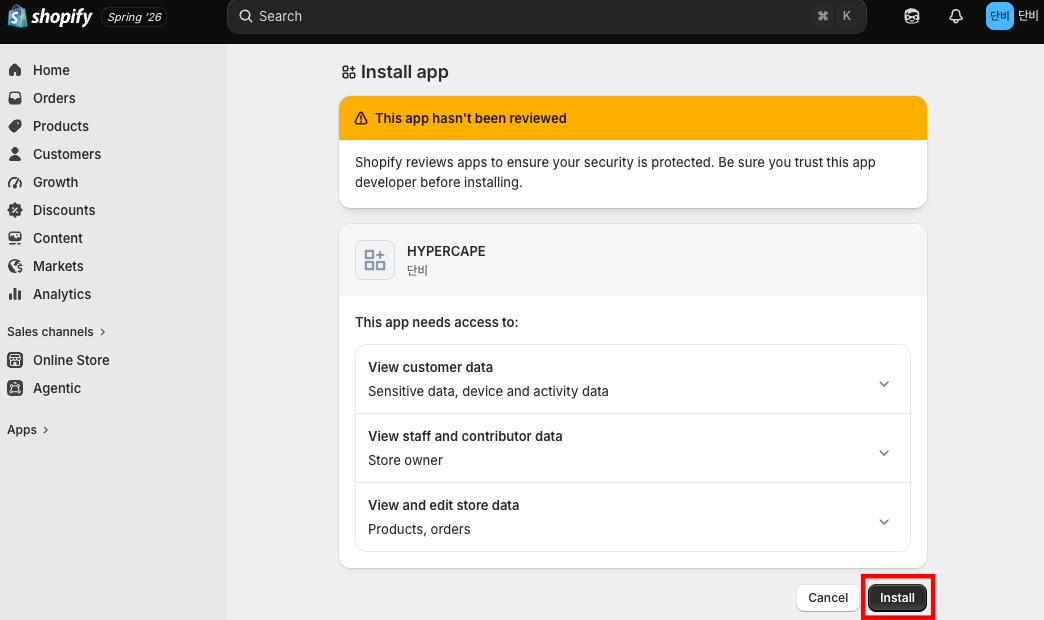Expand View customer data permission chevron
Screen dimensions: 1044x620
(884, 384)
